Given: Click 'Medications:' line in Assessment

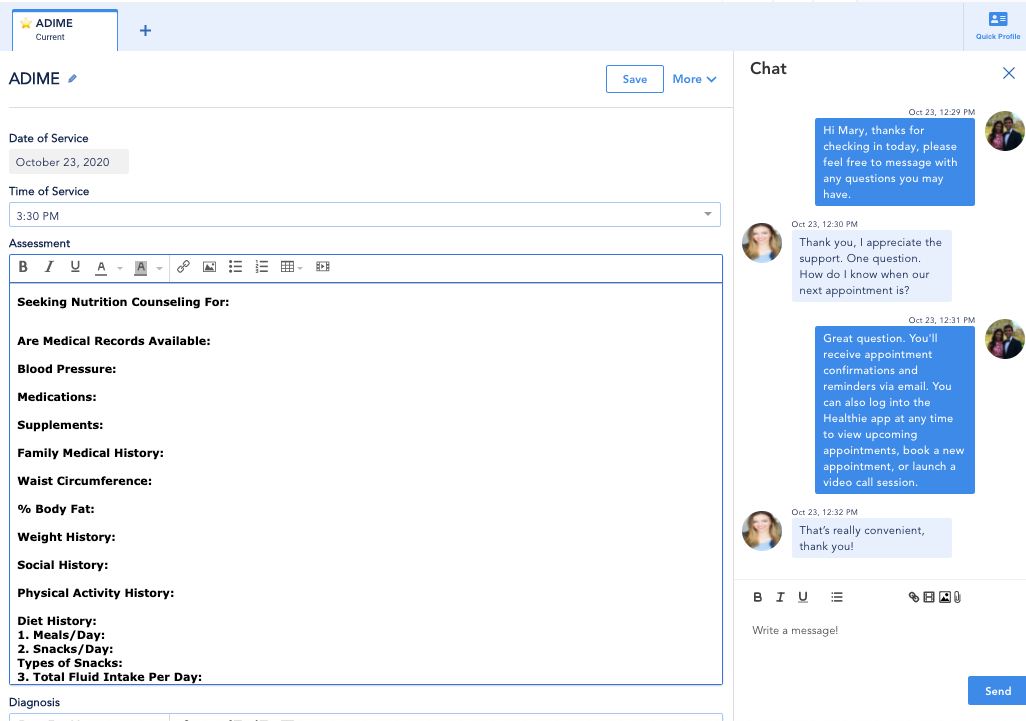Looking at the screenshot, I should pyautogui.click(x=57, y=397).
